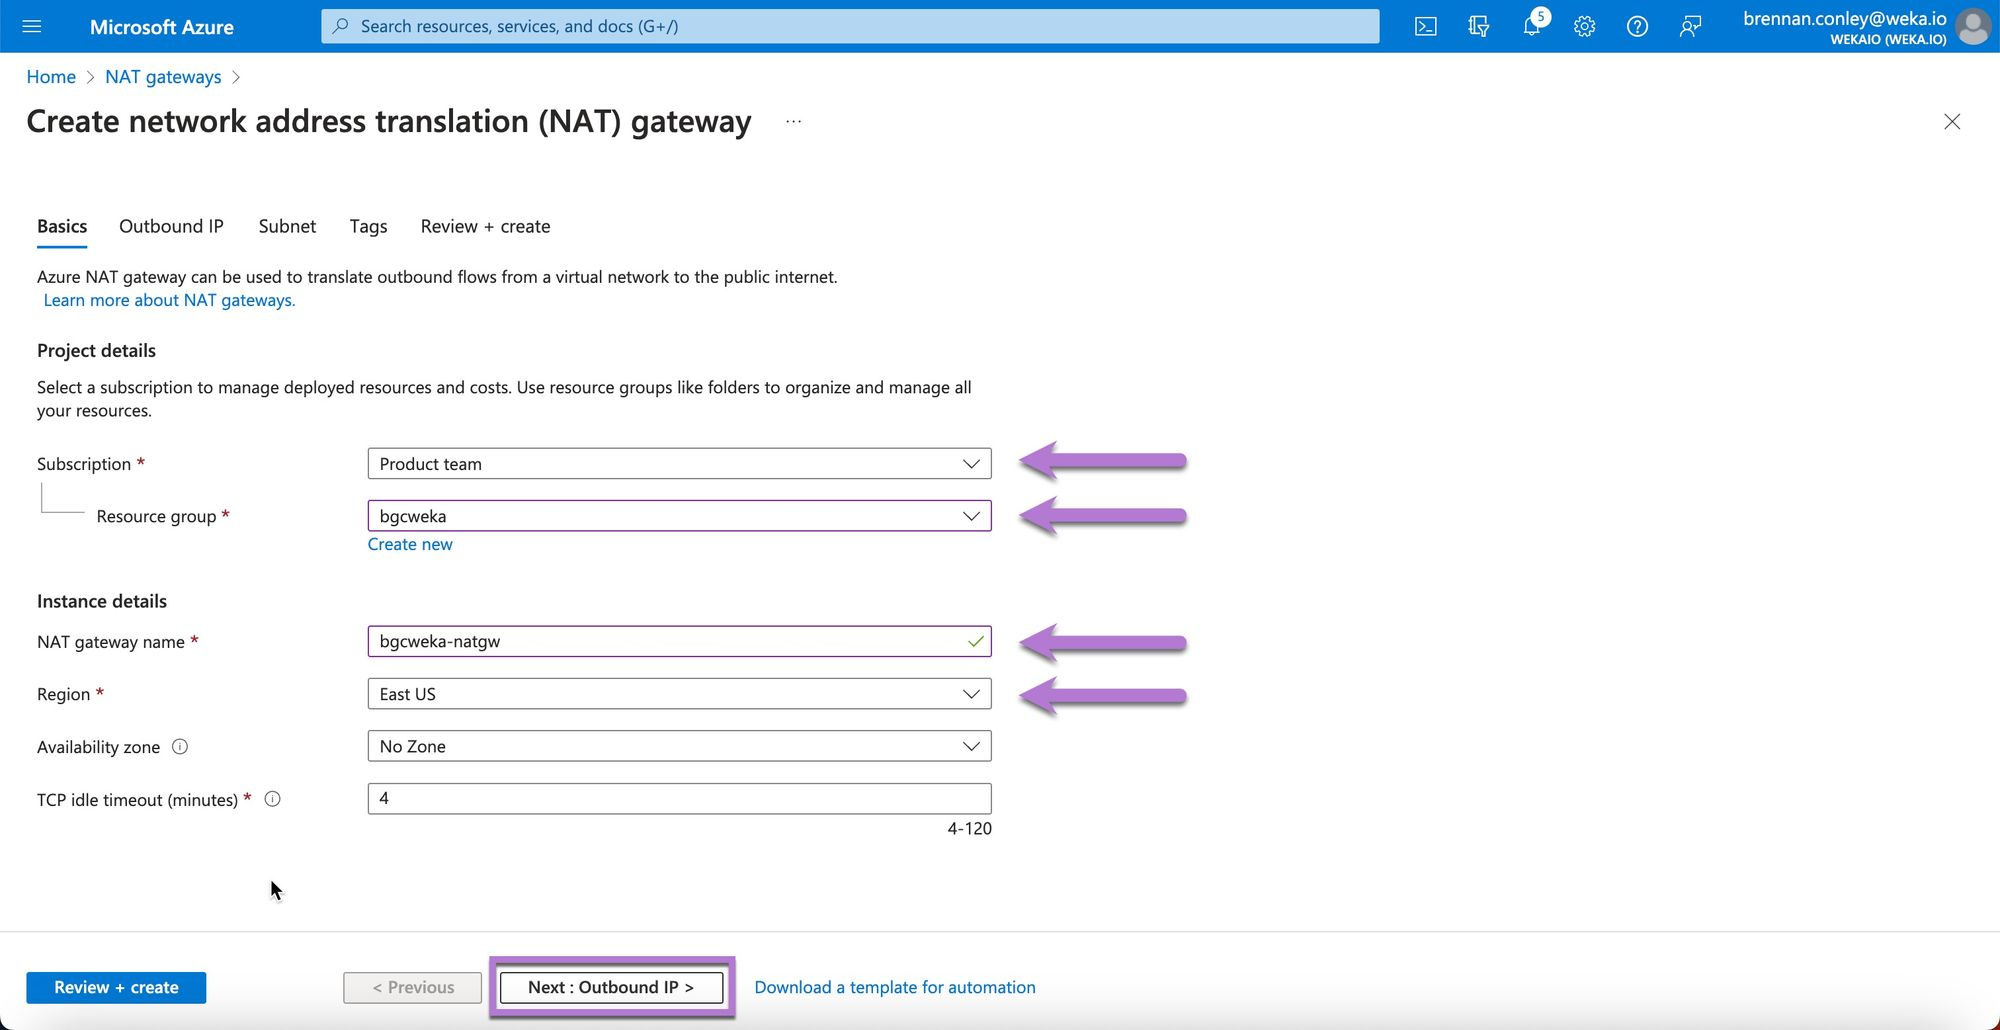The width and height of the screenshot is (2000, 1030).
Task: Click the NAT gateway name field
Action: [665, 641]
